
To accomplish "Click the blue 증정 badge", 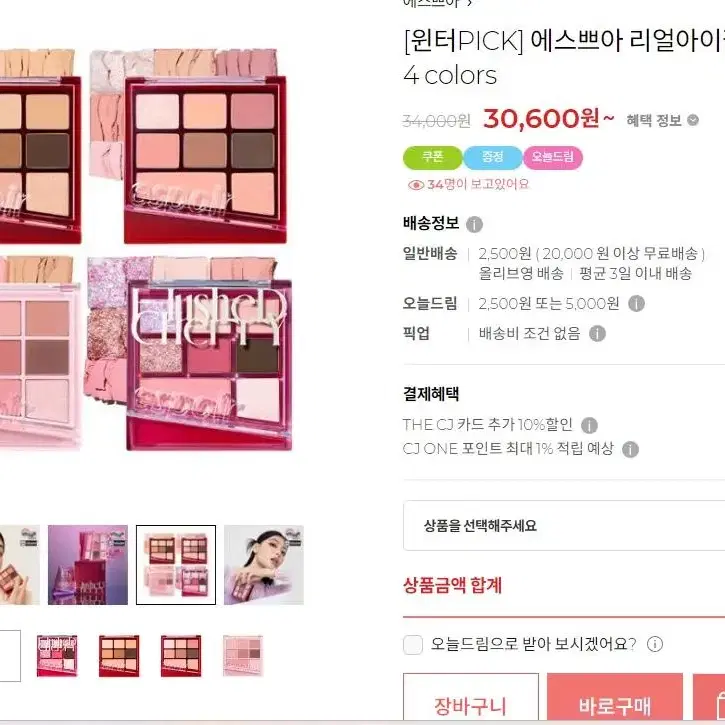I will [x=493, y=158].
